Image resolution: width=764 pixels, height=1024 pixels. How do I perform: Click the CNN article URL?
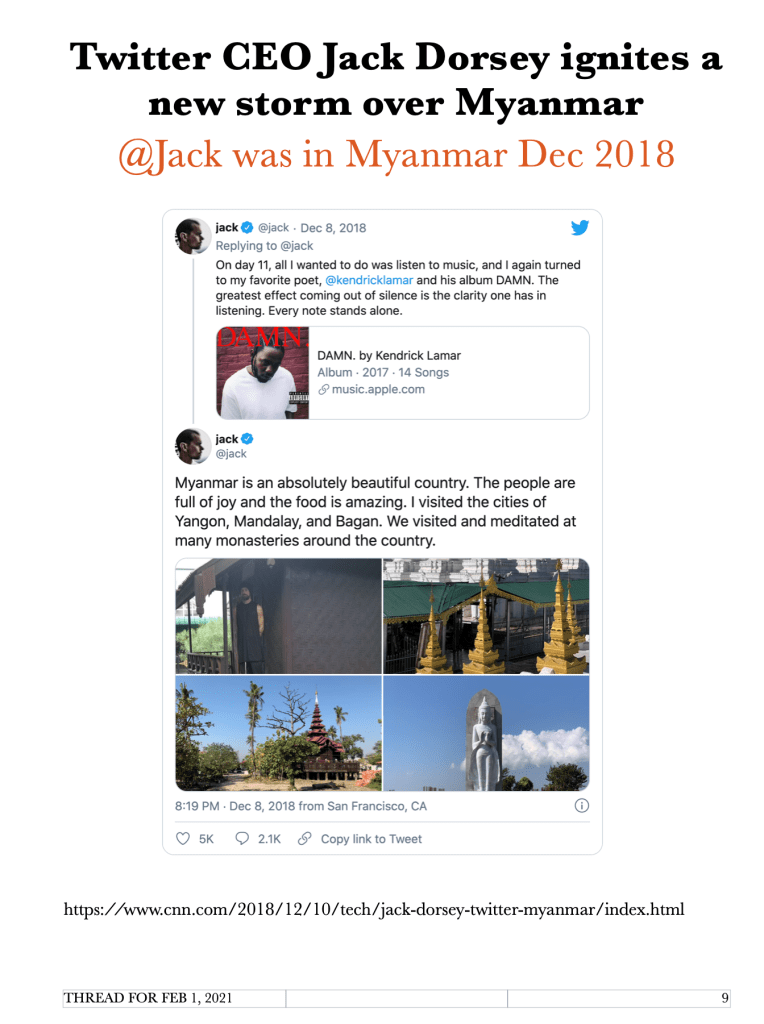tap(374, 910)
